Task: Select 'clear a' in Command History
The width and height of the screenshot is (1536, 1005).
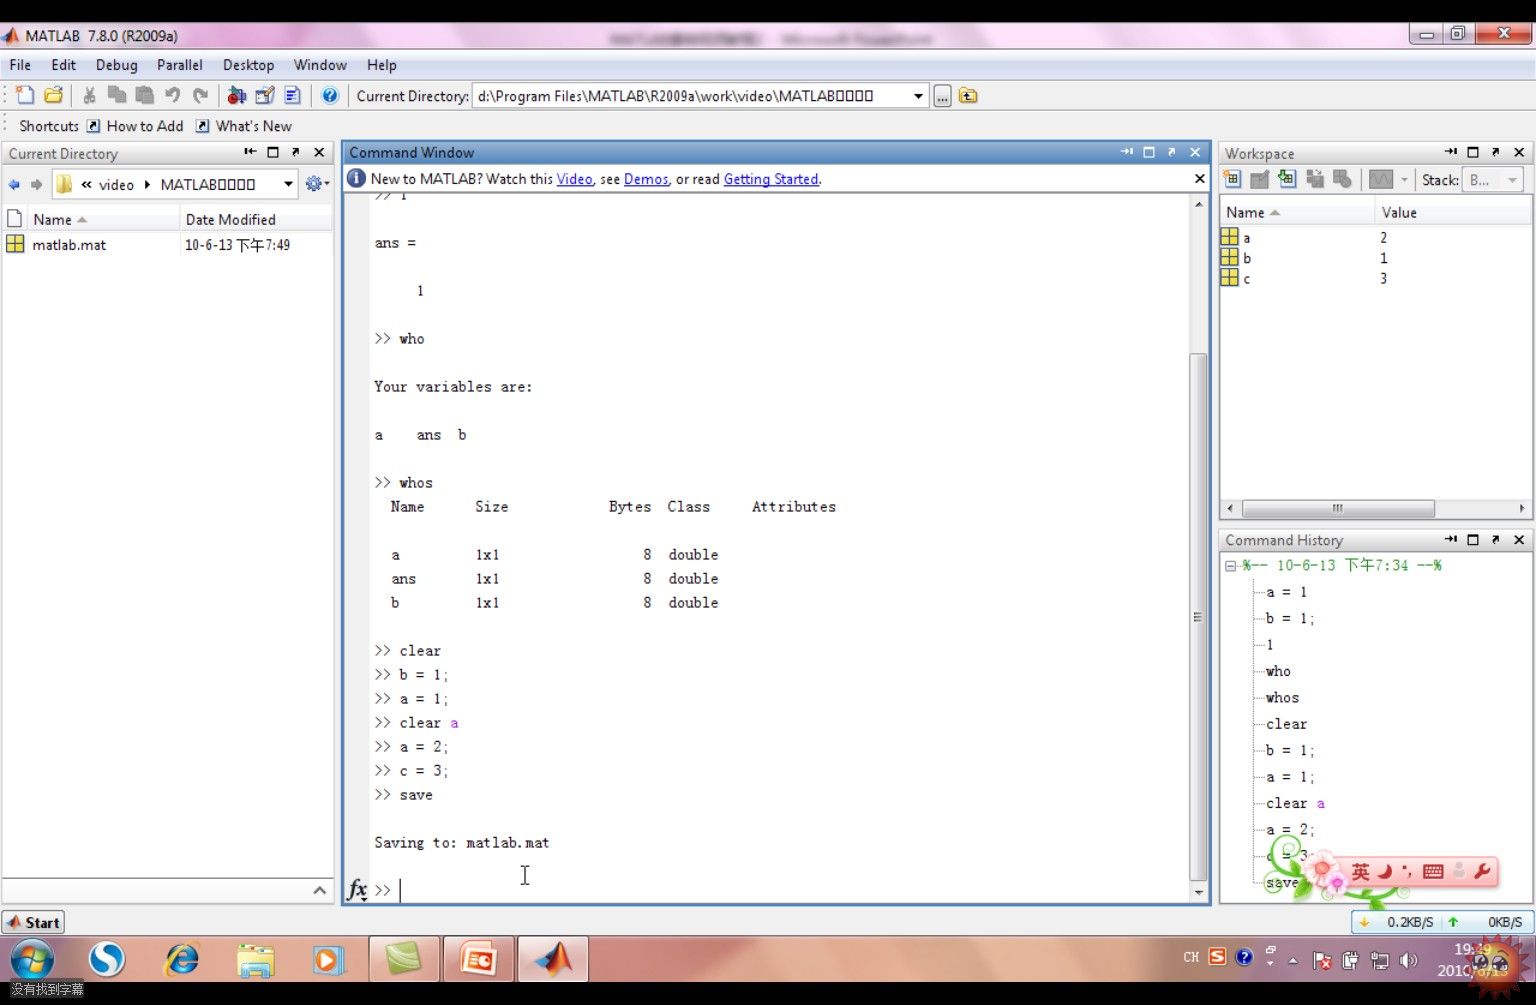Action: click(x=1295, y=804)
